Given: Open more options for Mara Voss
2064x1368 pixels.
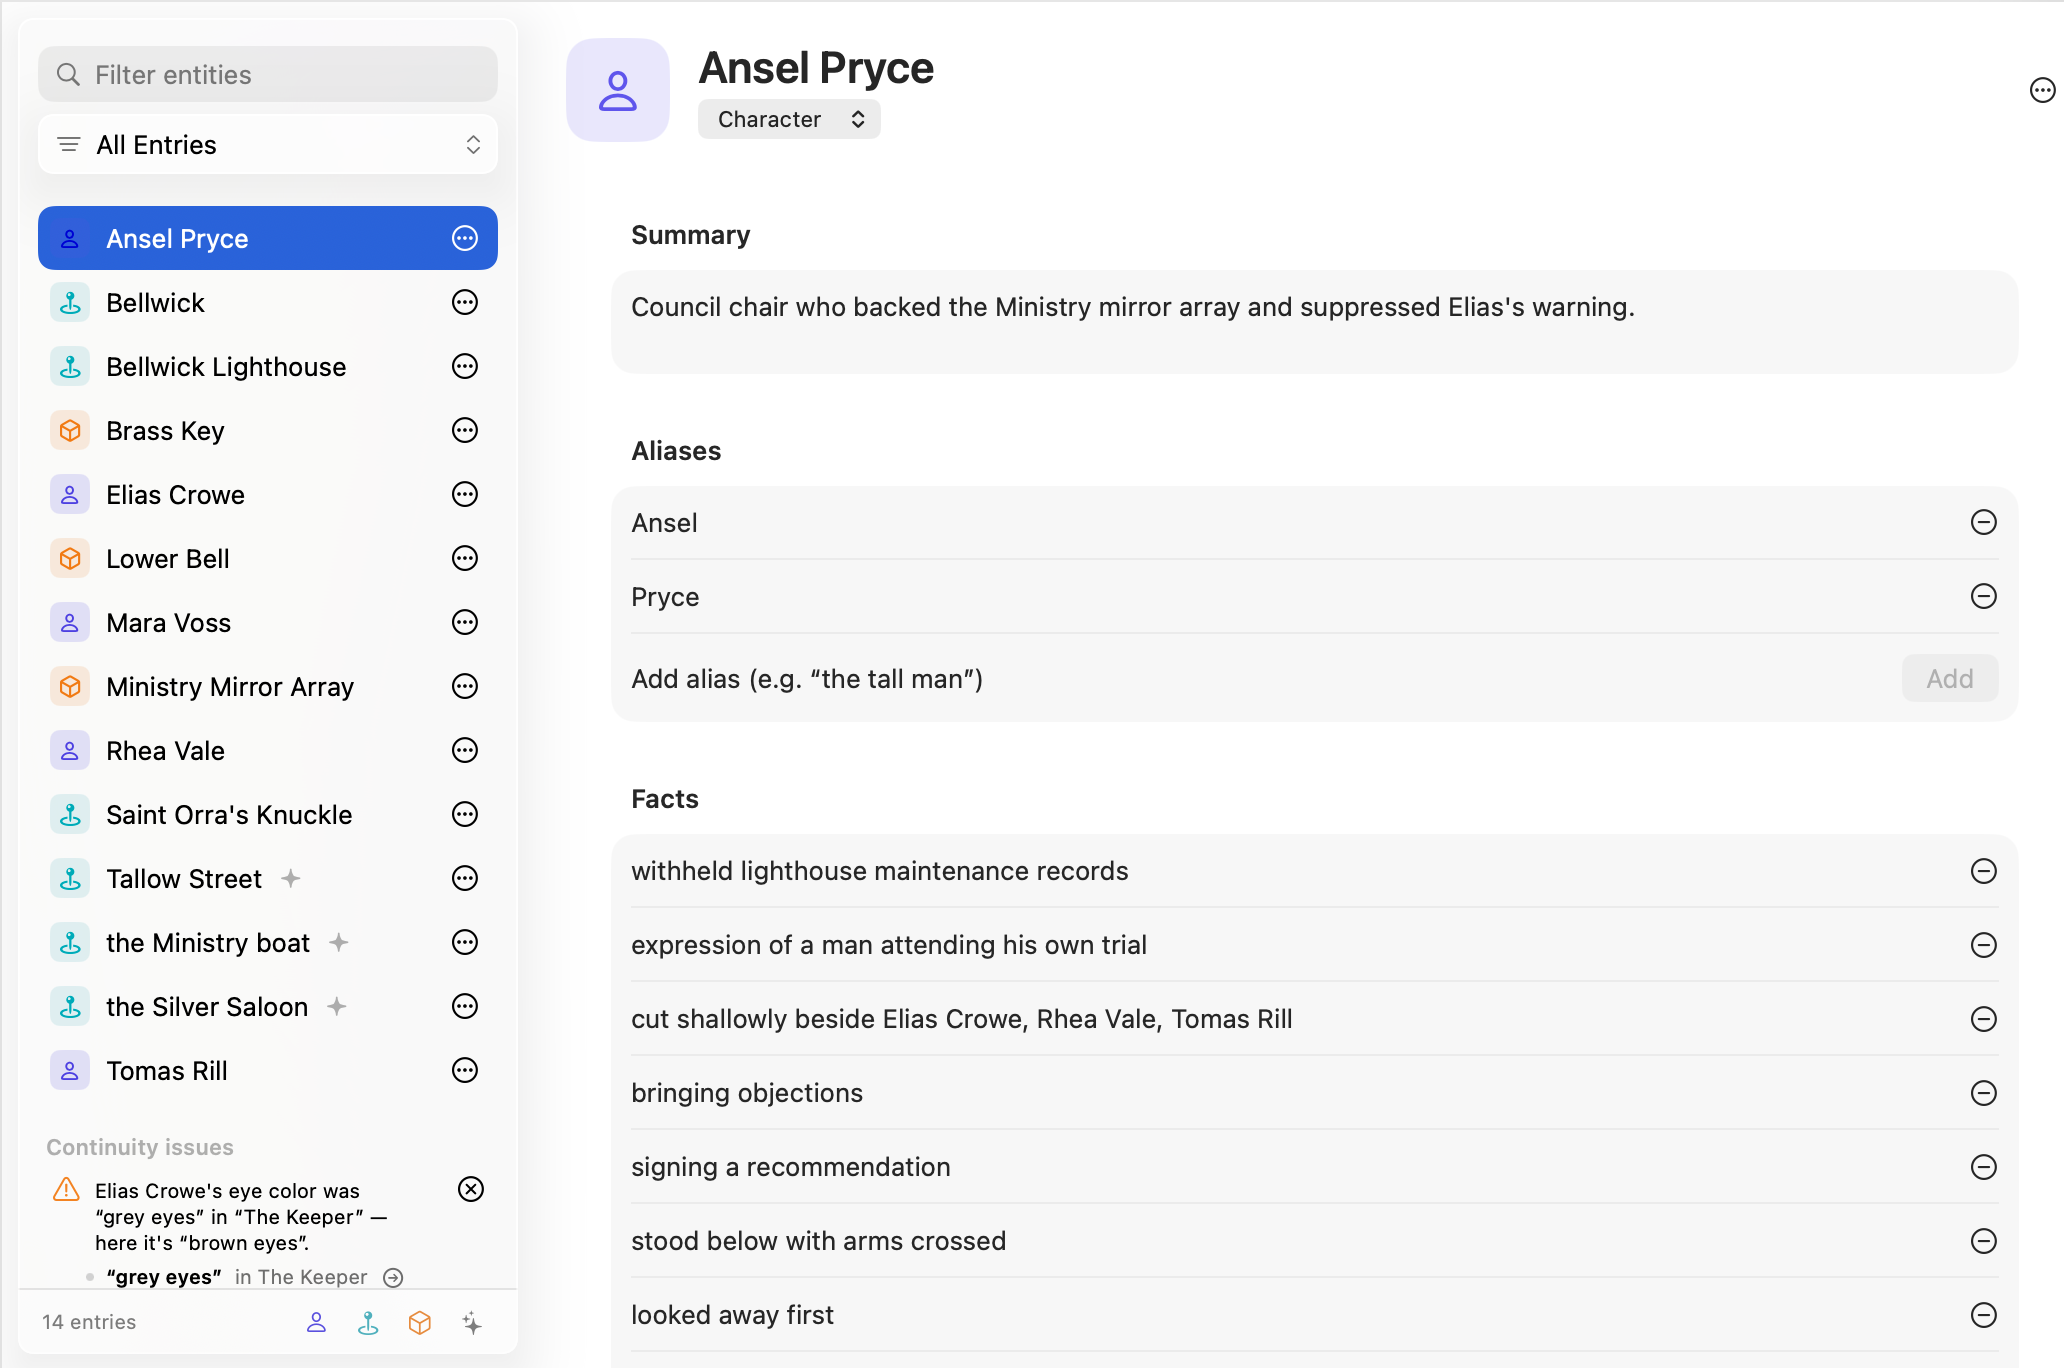Looking at the screenshot, I should (465, 622).
